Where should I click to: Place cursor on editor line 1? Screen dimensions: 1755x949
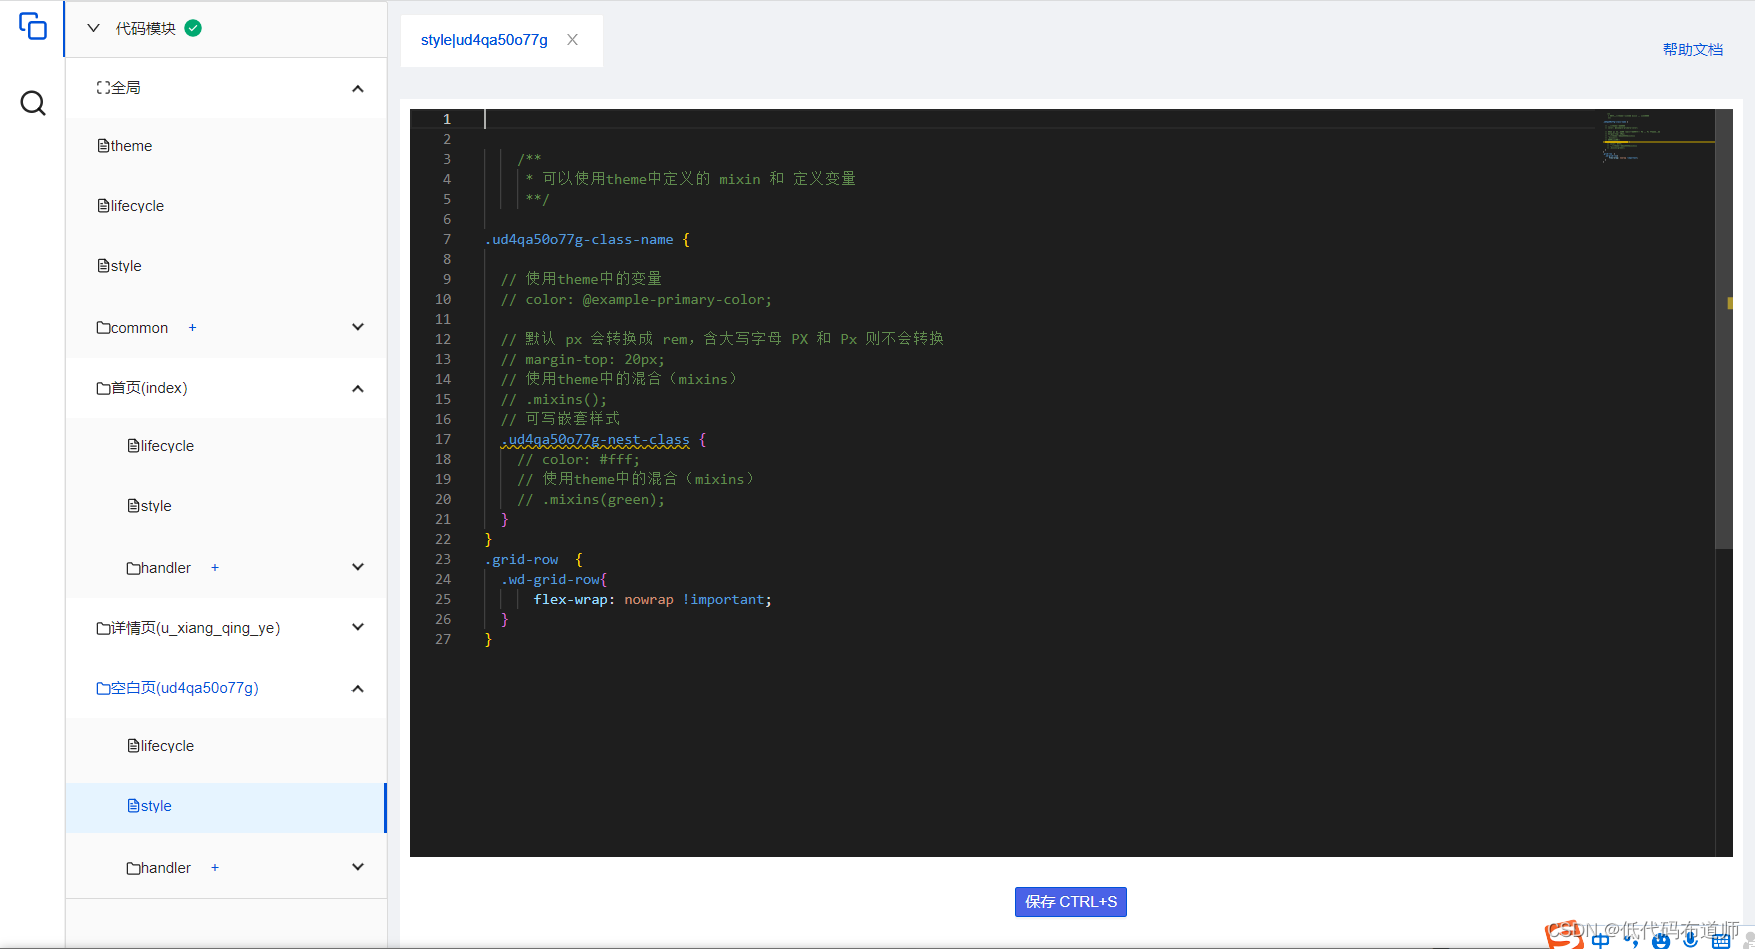click(1040, 119)
